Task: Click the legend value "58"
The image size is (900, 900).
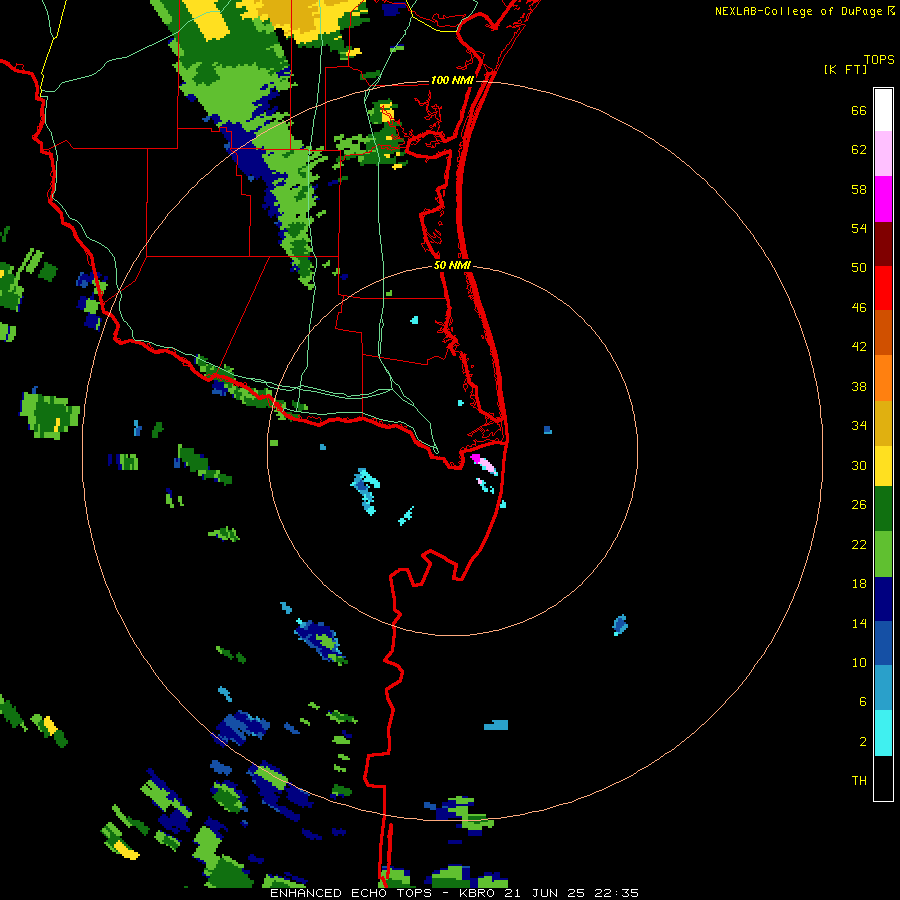Action: coord(859,189)
